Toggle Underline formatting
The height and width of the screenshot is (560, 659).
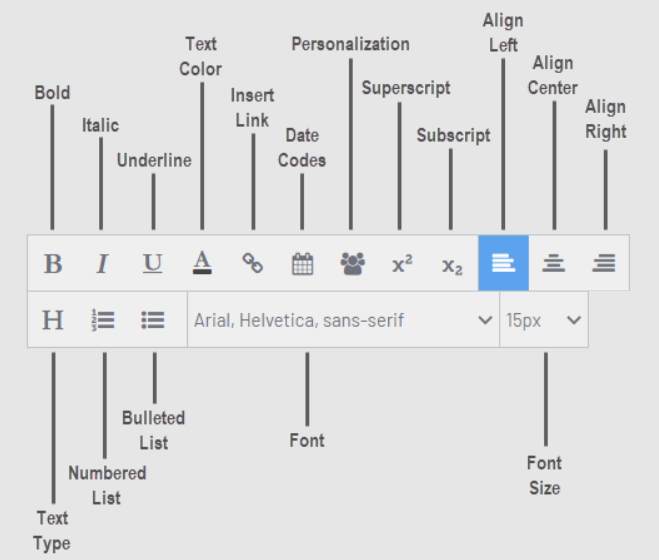point(152,264)
